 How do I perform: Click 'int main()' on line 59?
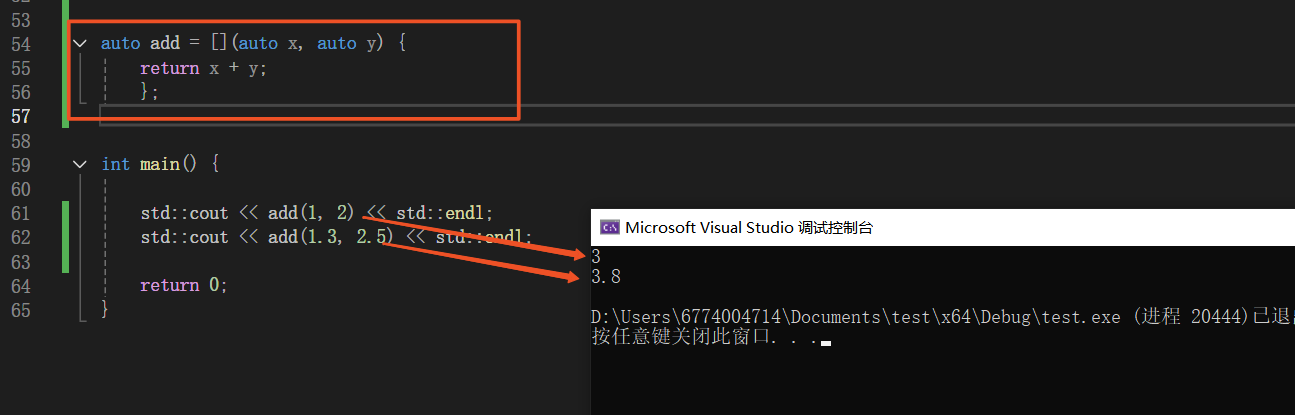(151, 164)
